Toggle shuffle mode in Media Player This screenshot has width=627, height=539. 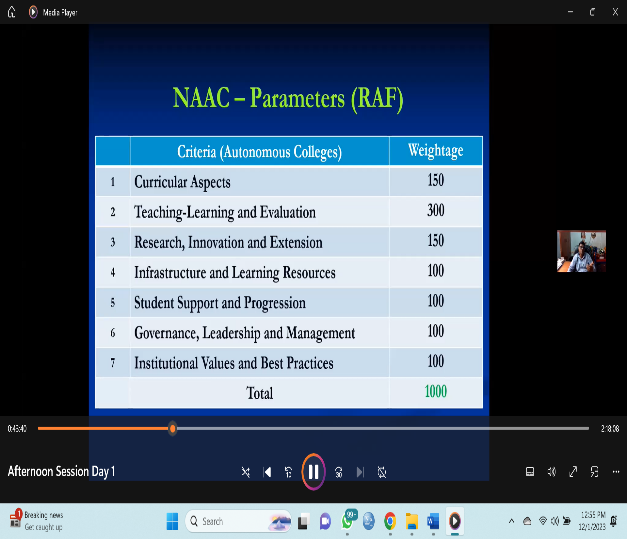[x=246, y=472]
